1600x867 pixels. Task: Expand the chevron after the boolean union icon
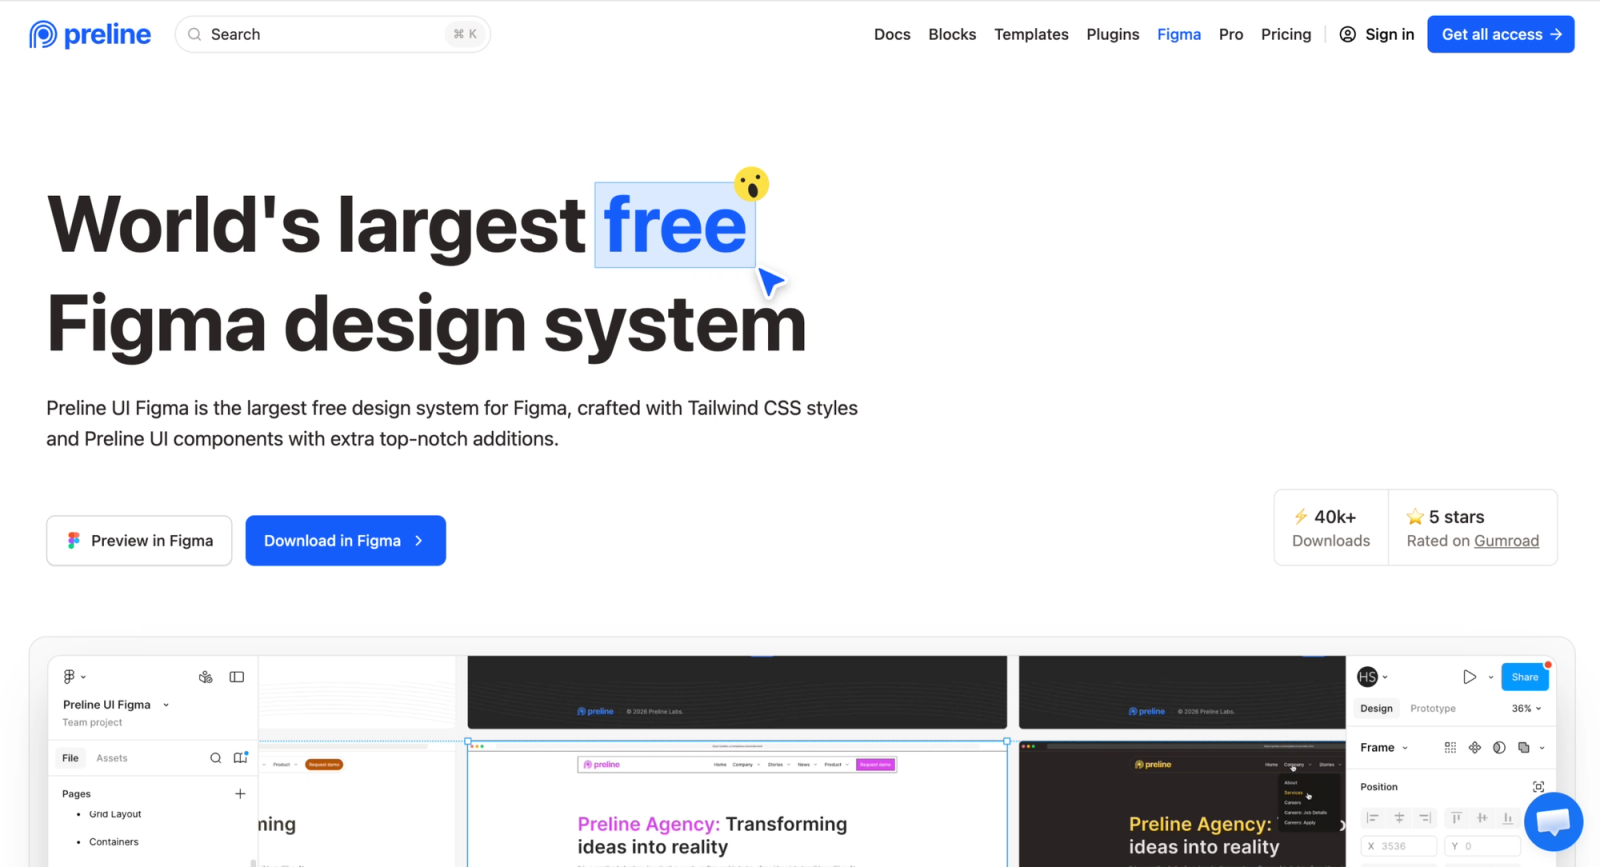pos(1542,748)
